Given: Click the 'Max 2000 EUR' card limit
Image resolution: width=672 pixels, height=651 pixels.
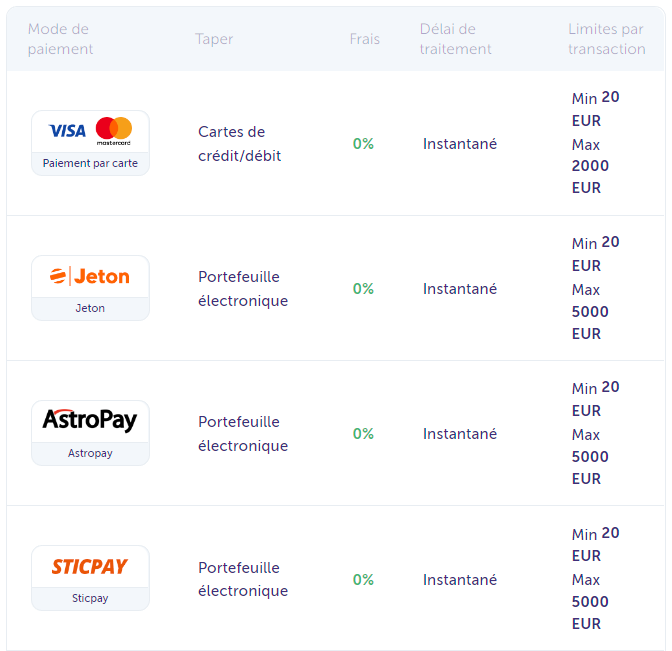Looking at the screenshot, I should tap(590, 166).
